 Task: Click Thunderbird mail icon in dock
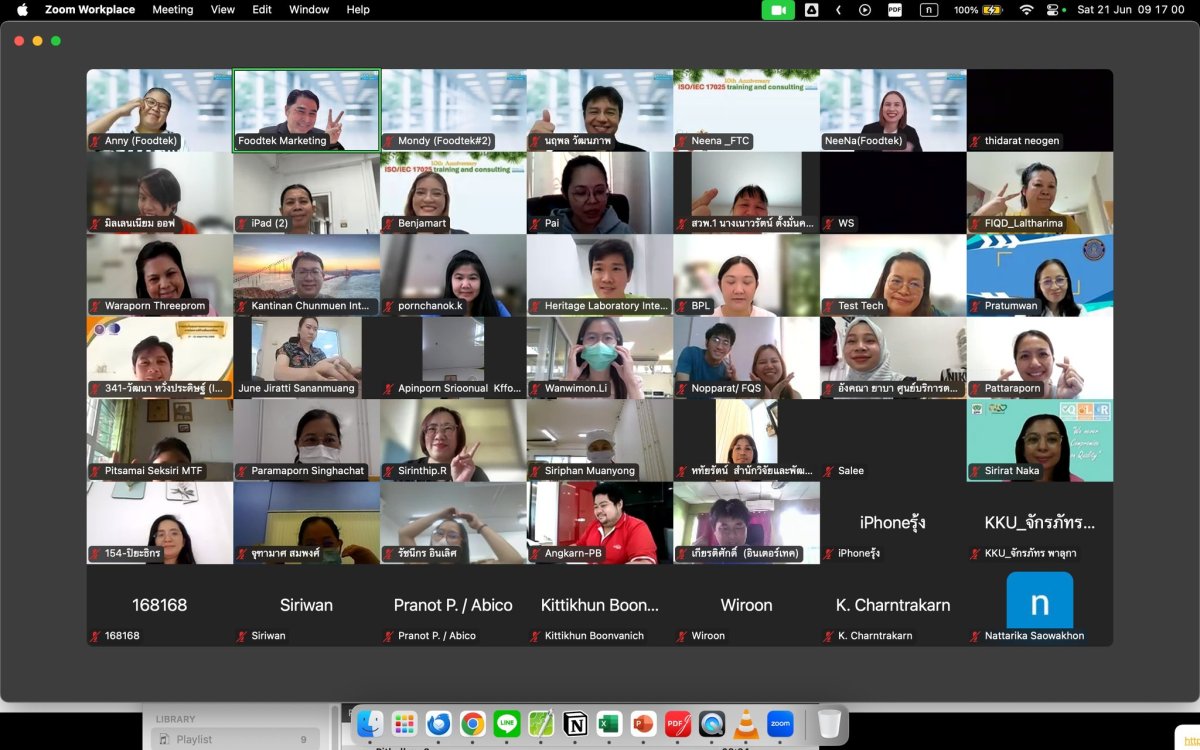[438, 724]
